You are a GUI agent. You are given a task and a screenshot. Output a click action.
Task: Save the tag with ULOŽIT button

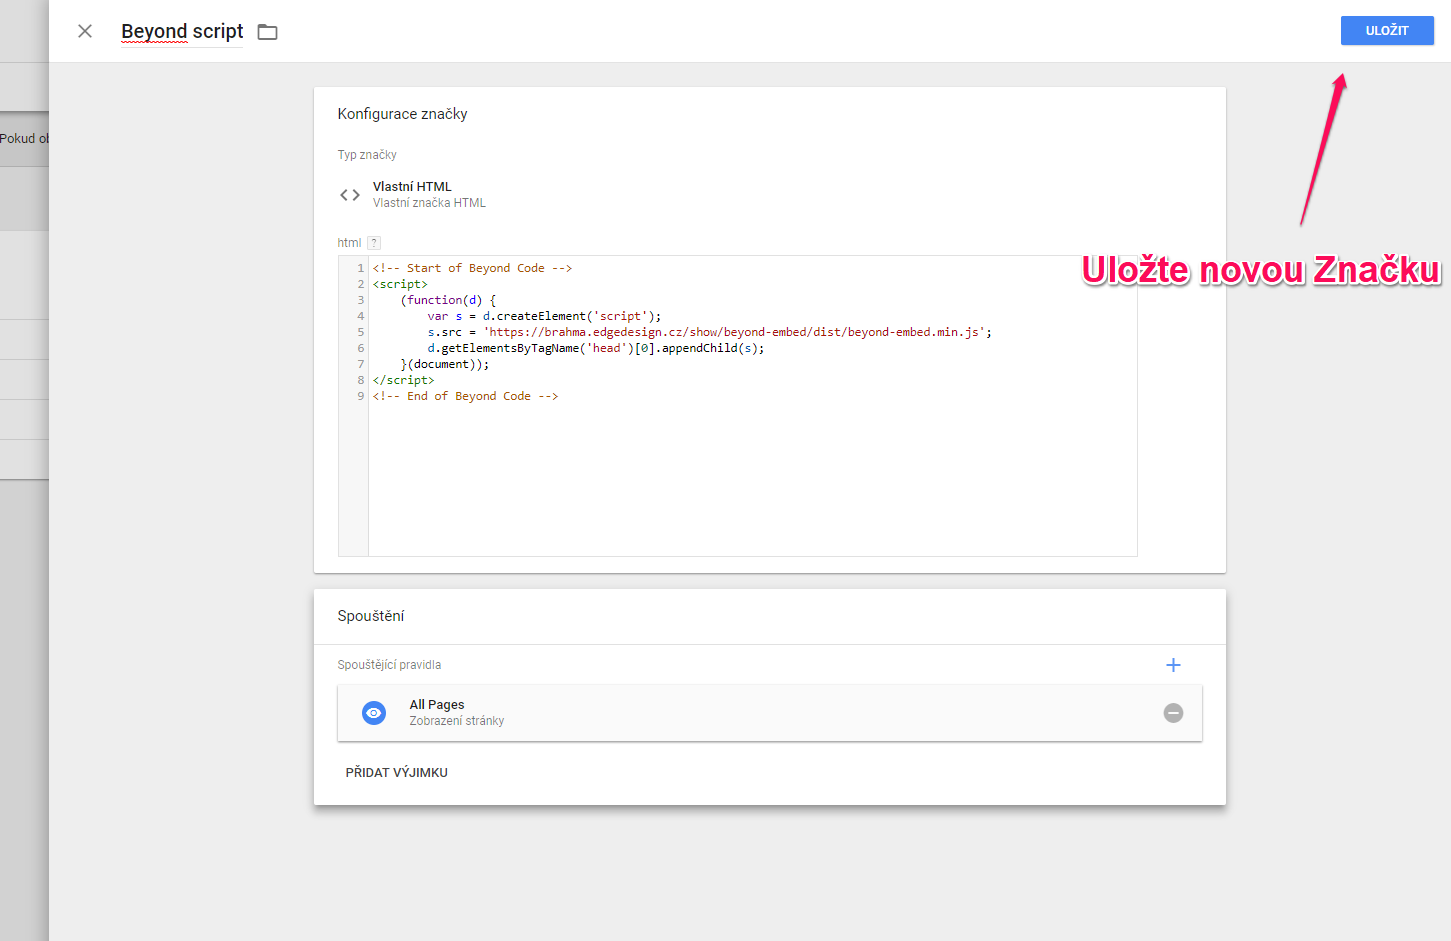coord(1387,31)
